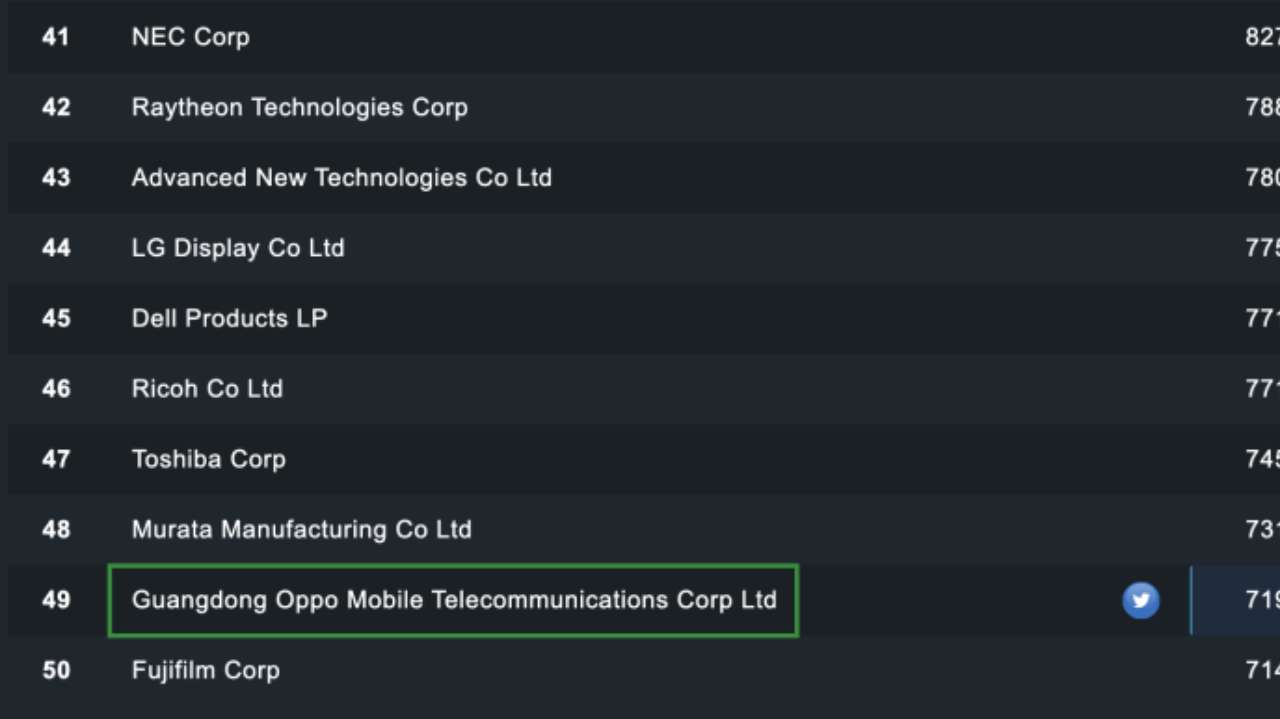Click rank number 50
Image resolution: width=1280 pixels, height=719 pixels.
(x=56, y=670)
